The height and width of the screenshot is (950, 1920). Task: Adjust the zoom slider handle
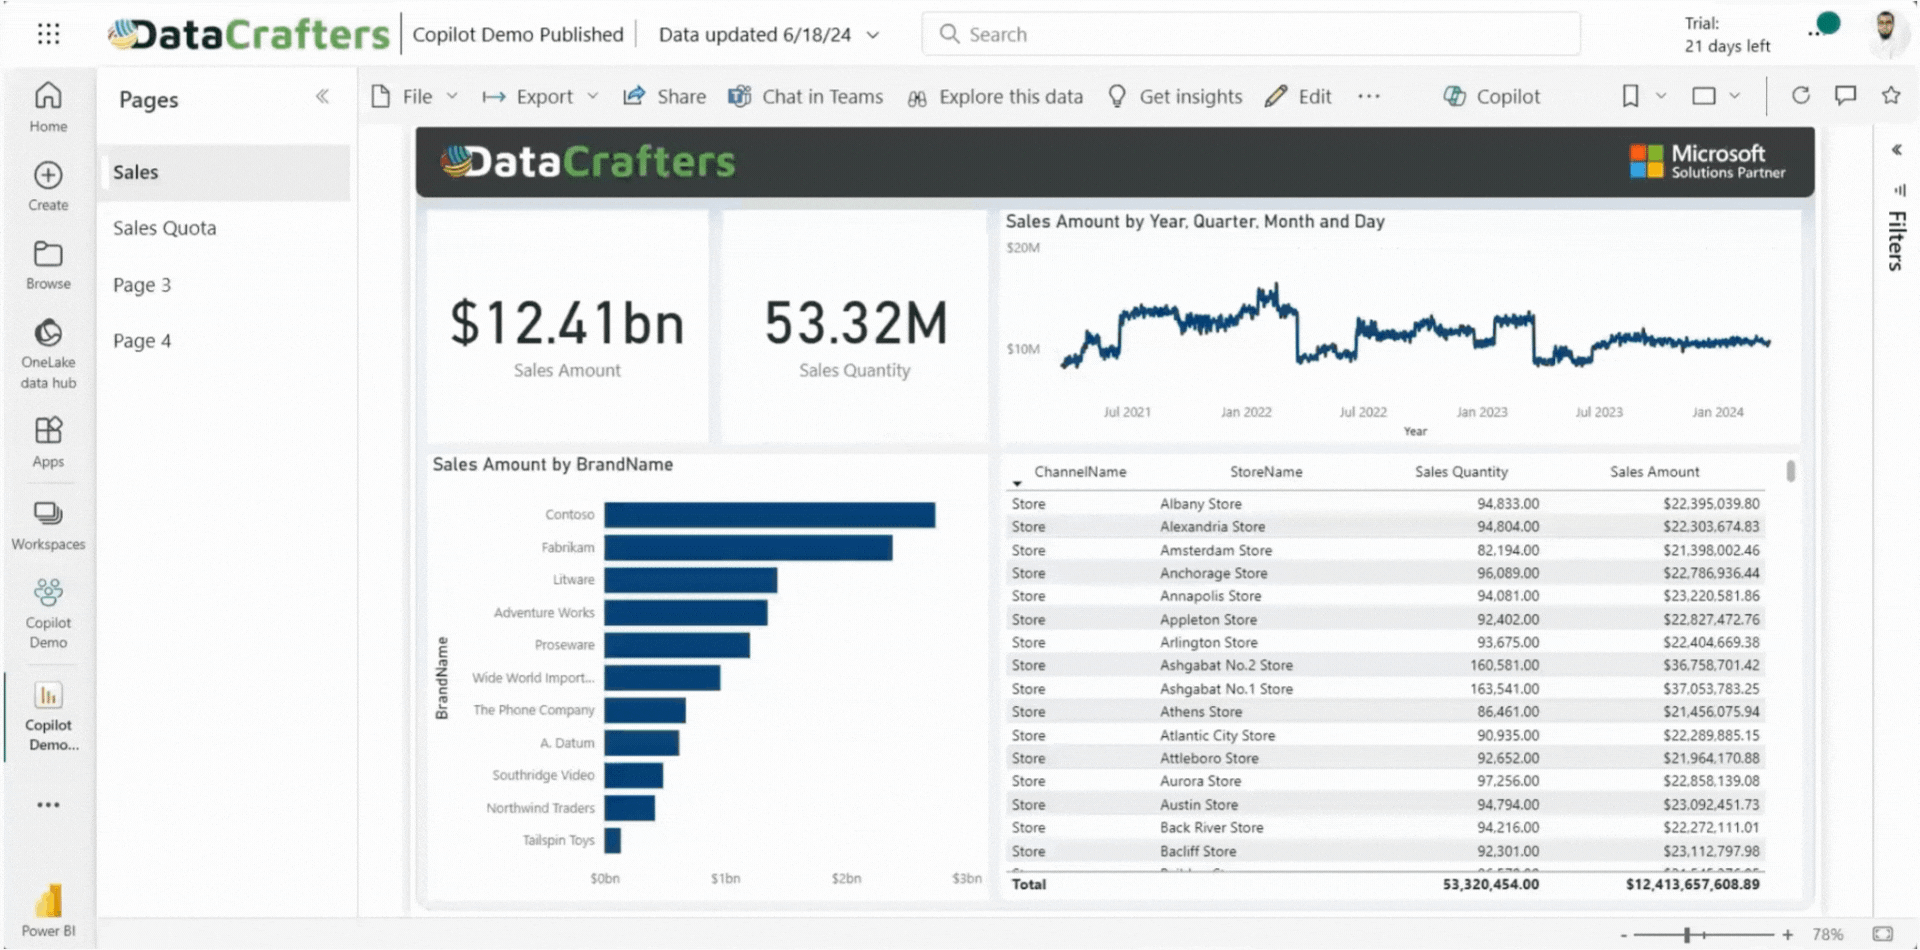[1686, 934]
